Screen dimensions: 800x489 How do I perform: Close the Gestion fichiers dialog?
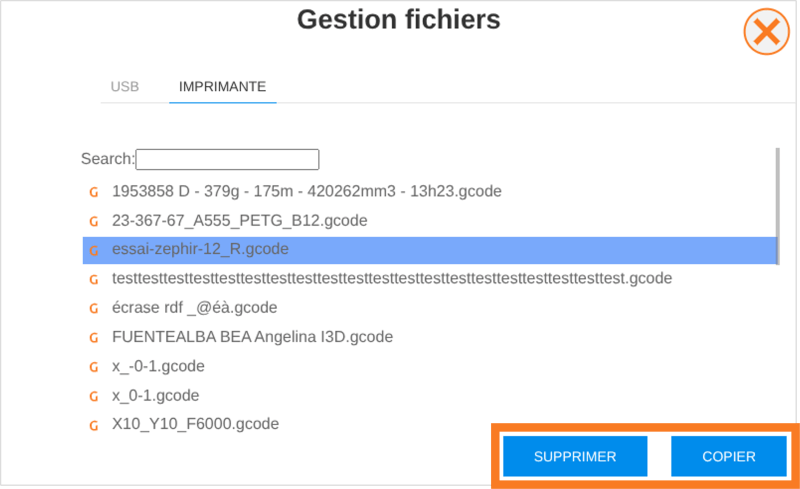click(x=766, y=32)
